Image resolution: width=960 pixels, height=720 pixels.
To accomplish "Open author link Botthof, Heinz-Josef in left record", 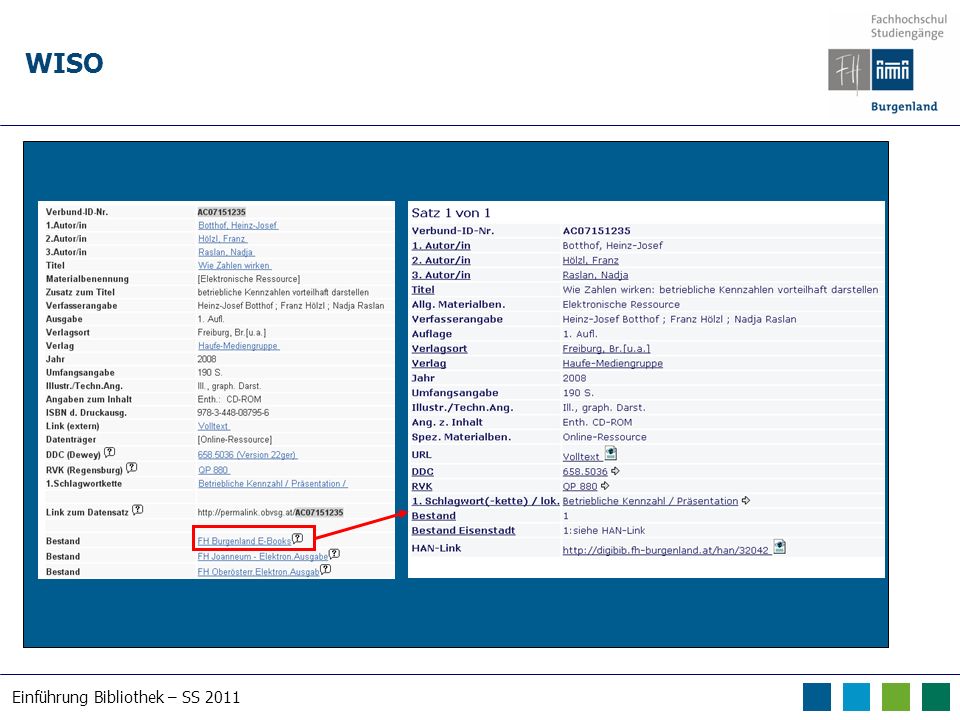I will (238, 225).
